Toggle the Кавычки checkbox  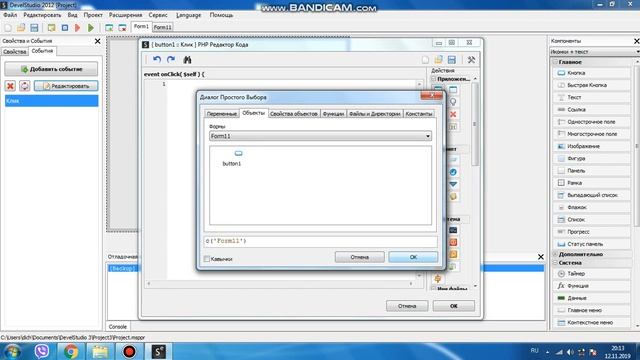[x=207, y=259]
